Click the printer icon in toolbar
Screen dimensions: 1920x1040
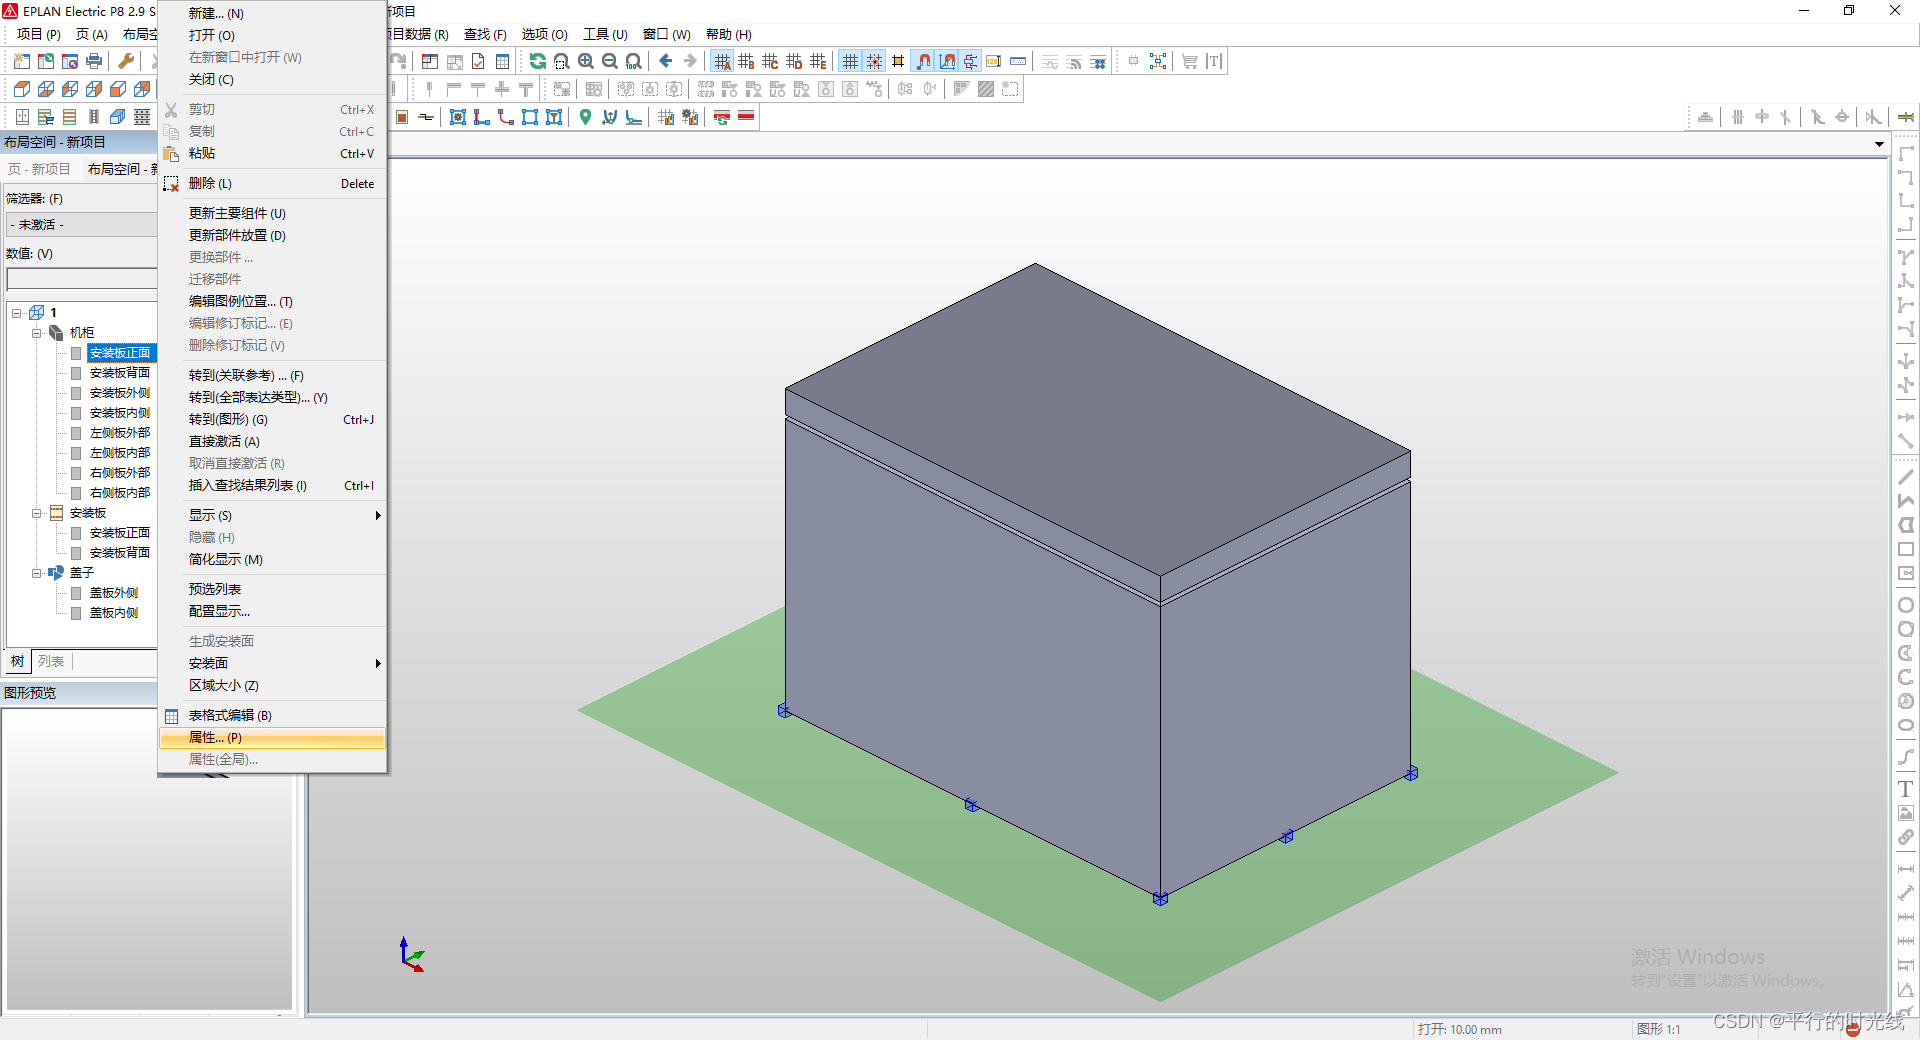[94, 62]
